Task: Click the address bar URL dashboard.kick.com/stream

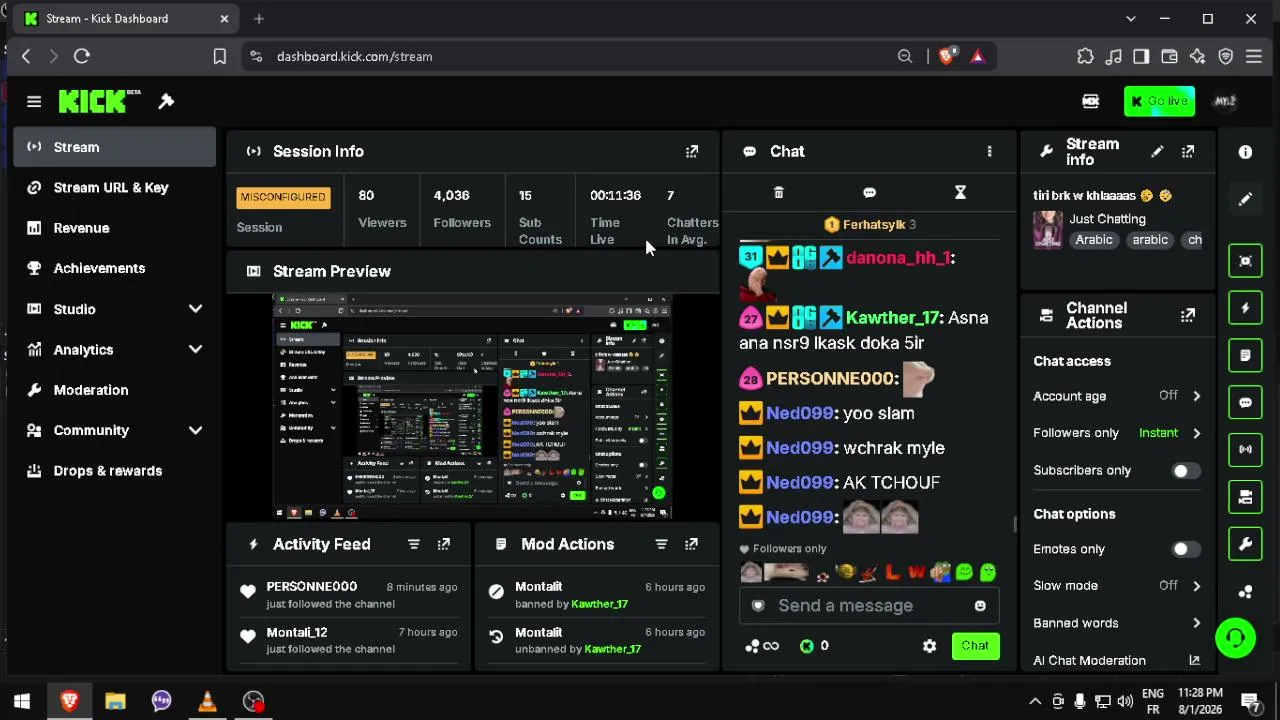Action: pyautogui.click(x=354, y=57)
